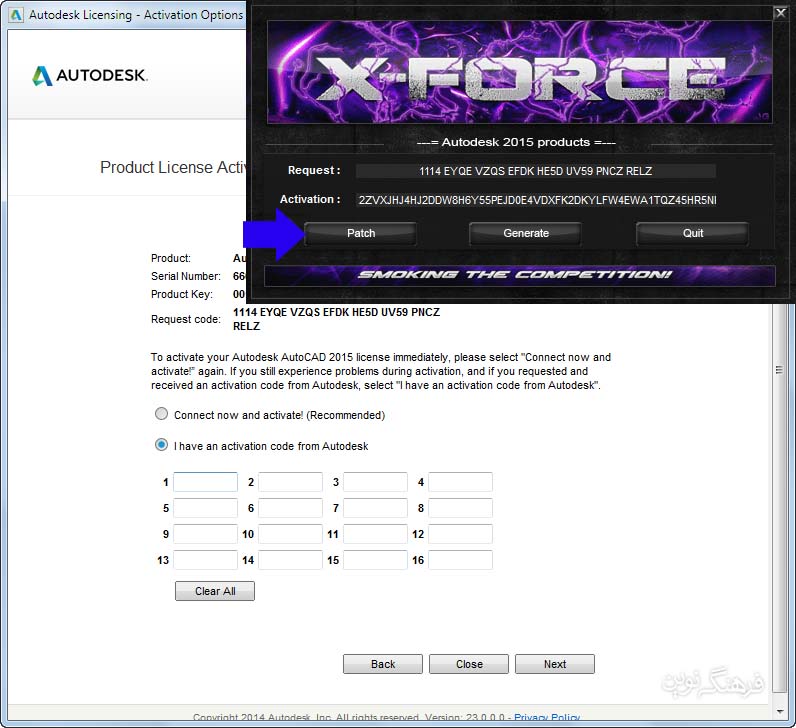This screenshot has width=796, height=728.
Task: Click the Back button
Action: 383,664
